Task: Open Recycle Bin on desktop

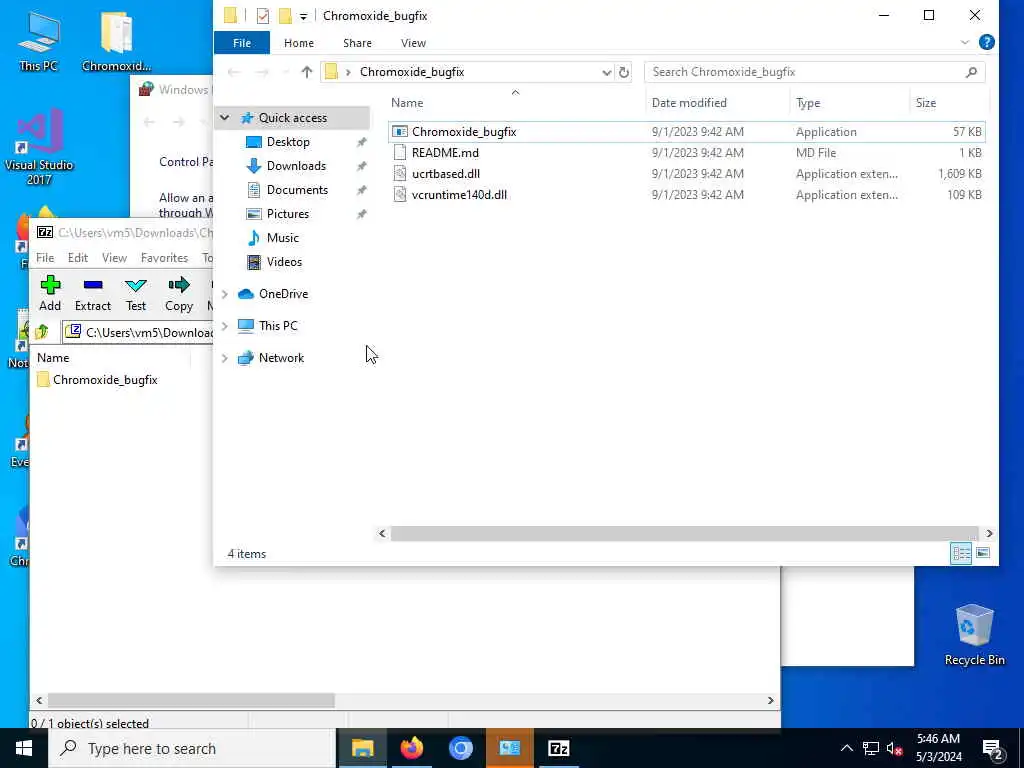Action: pyautogui.click(x=974, y=635)
